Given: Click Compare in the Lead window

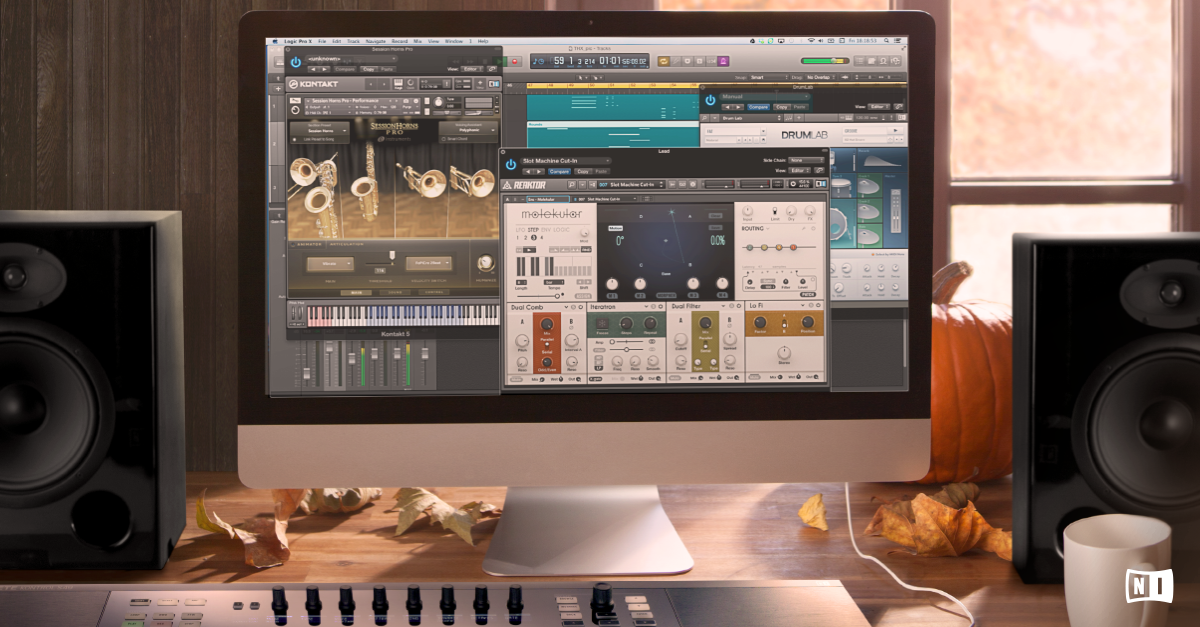Looking at the screenshot, I should [x=559, y=171].
